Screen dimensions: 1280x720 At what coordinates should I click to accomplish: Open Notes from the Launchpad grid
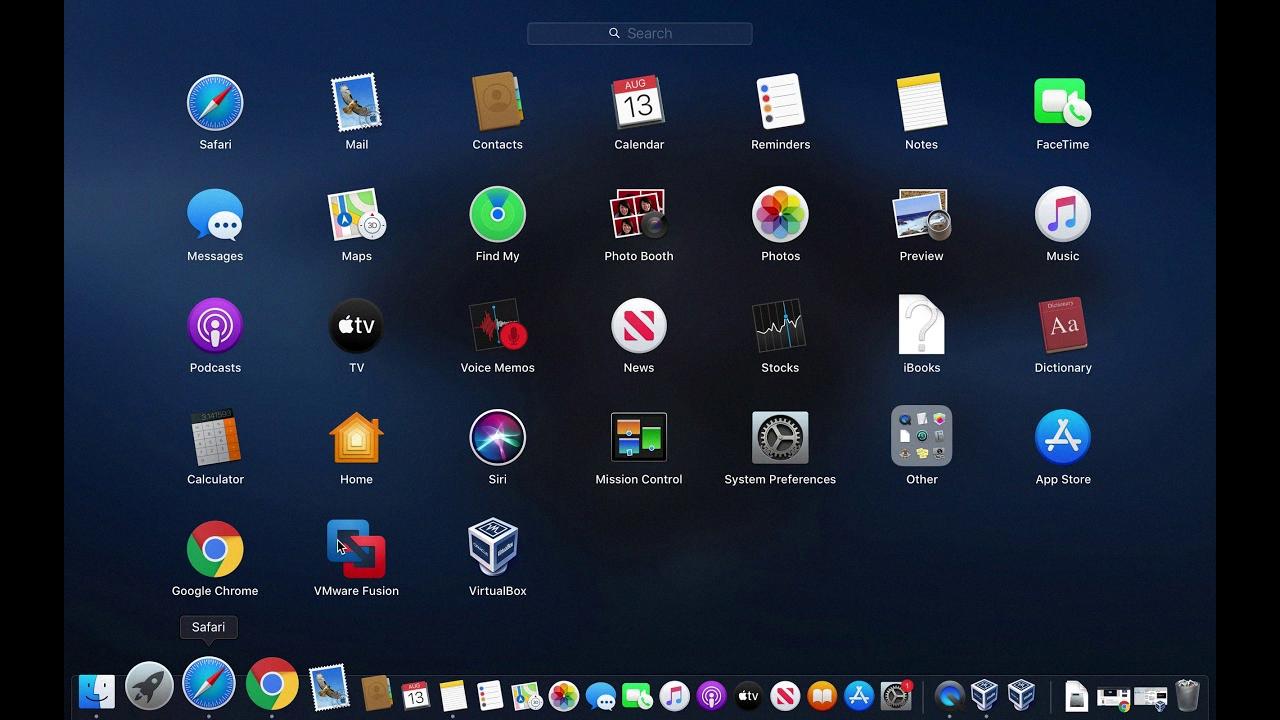[921, 102]
